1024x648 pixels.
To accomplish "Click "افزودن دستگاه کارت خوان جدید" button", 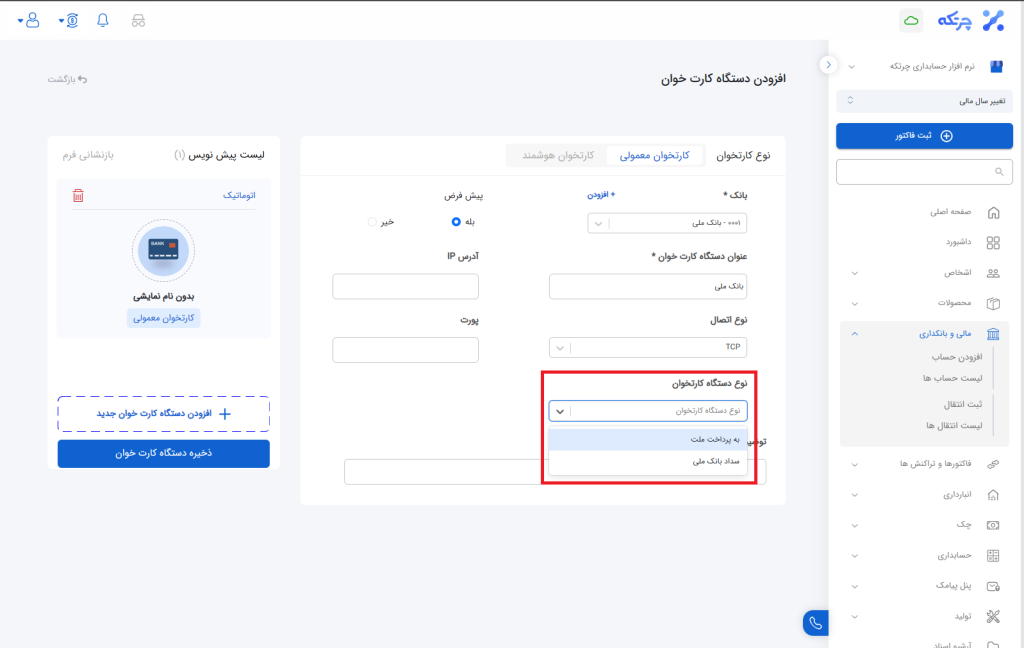I will pyautogui.click(x=163, y=413).
